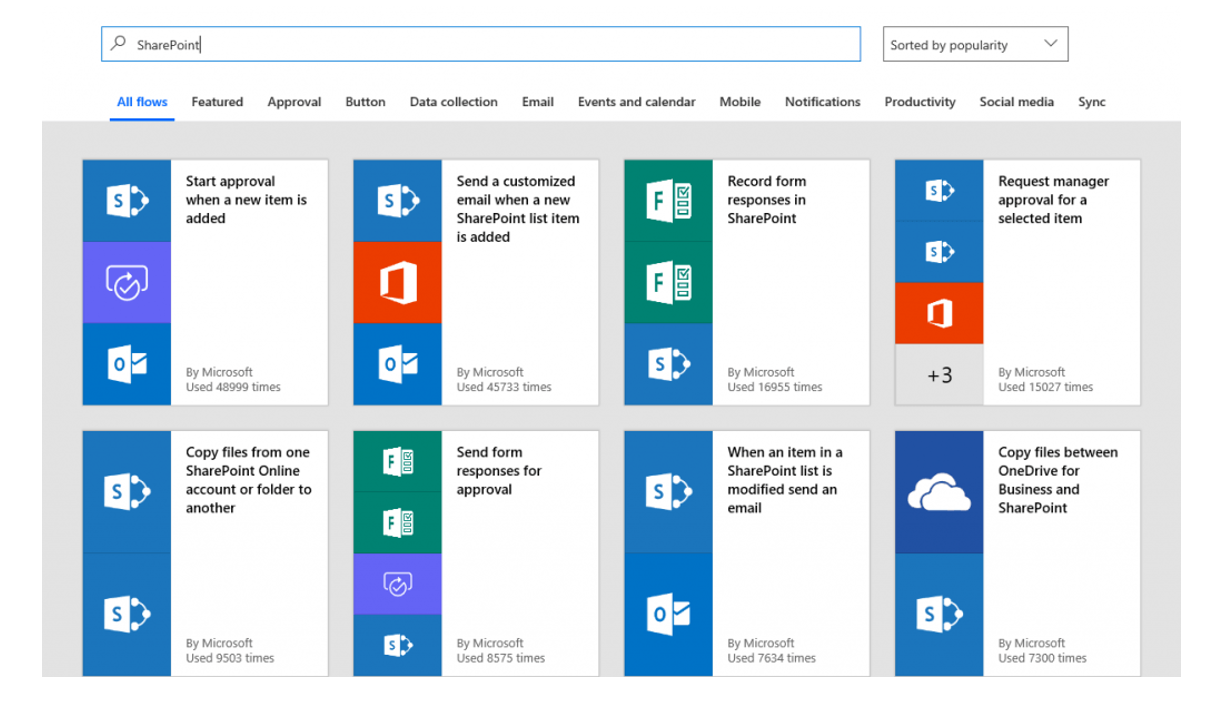Select Outlook icon on 'Send a customized email' card

coord(398,364)
